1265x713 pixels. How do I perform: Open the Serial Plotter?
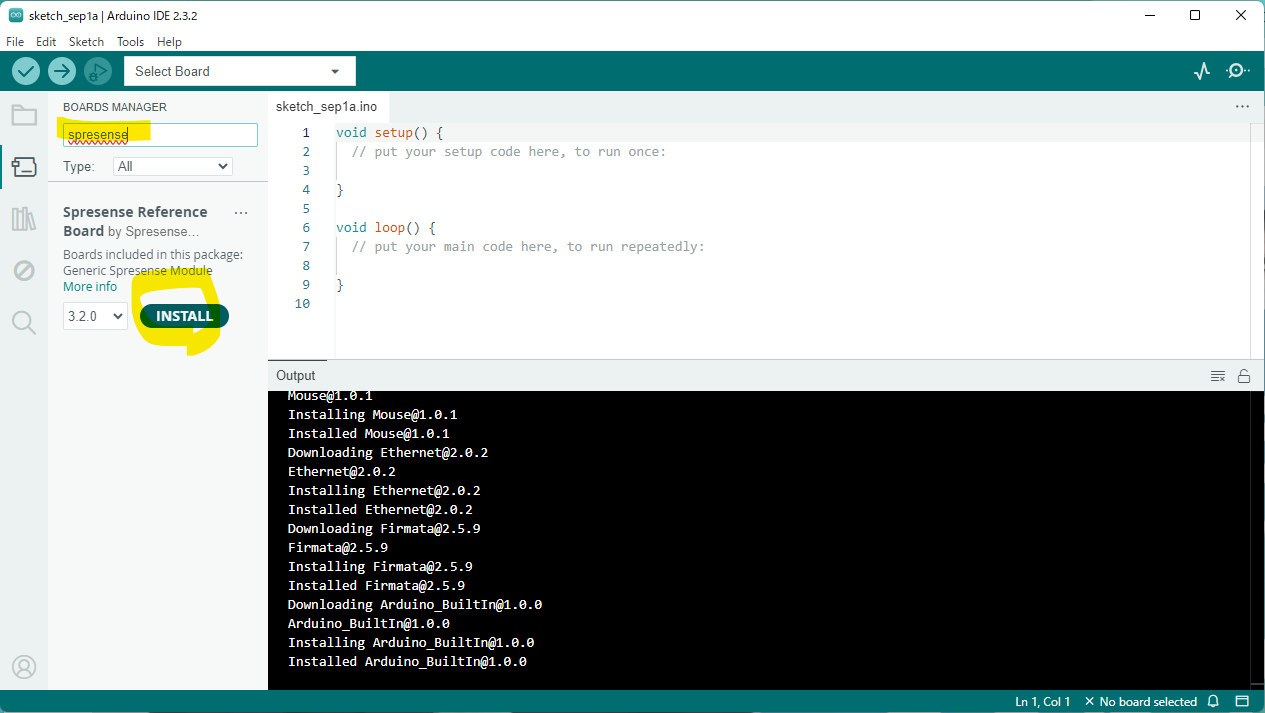(1201, 71)
